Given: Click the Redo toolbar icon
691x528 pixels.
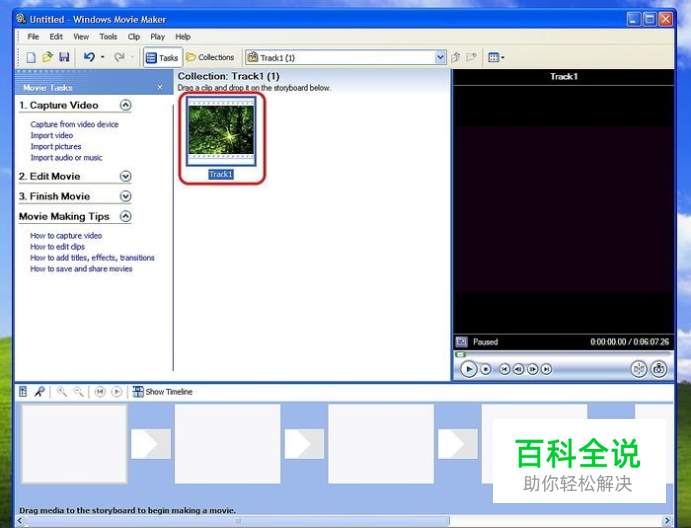Looking at the screenshot, I should [119, 57].
